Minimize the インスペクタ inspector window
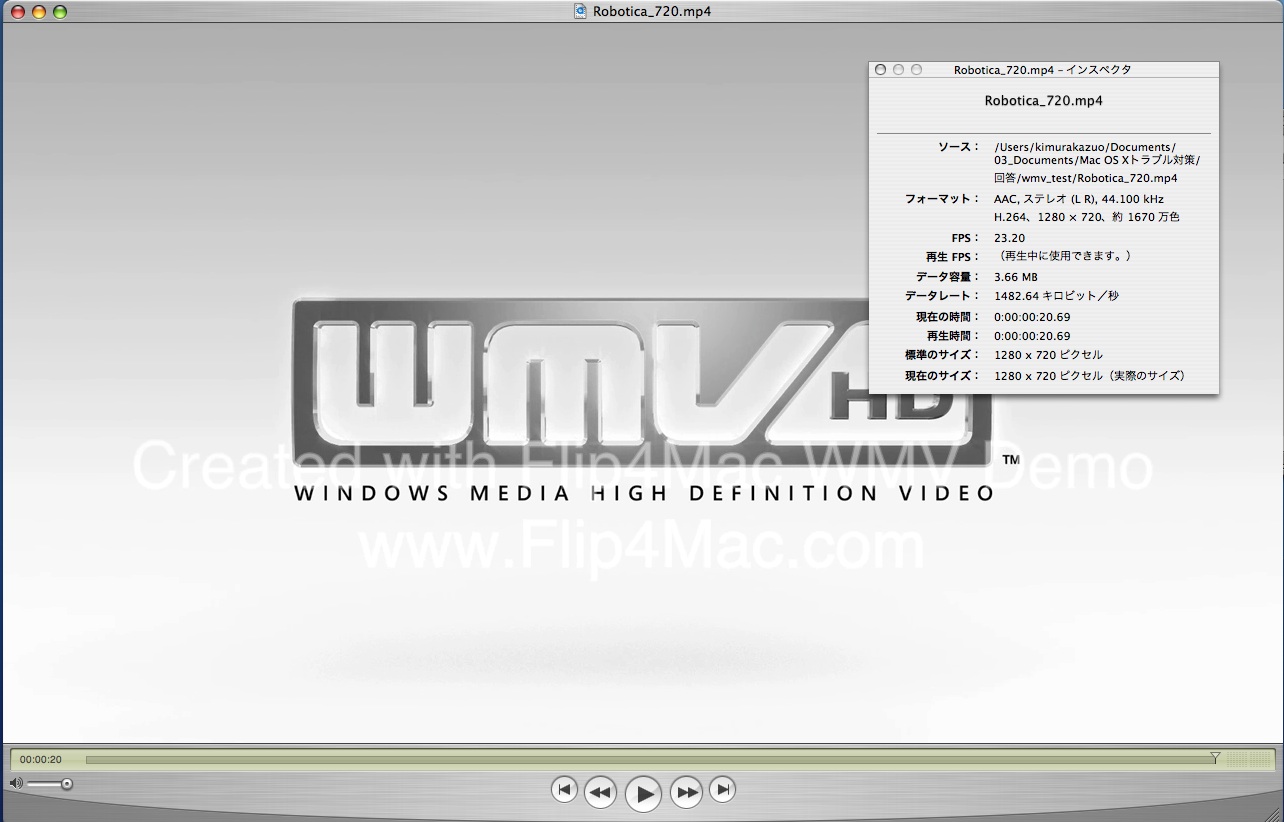Viewport: 1284px width, 822px height. click(898, 70)
